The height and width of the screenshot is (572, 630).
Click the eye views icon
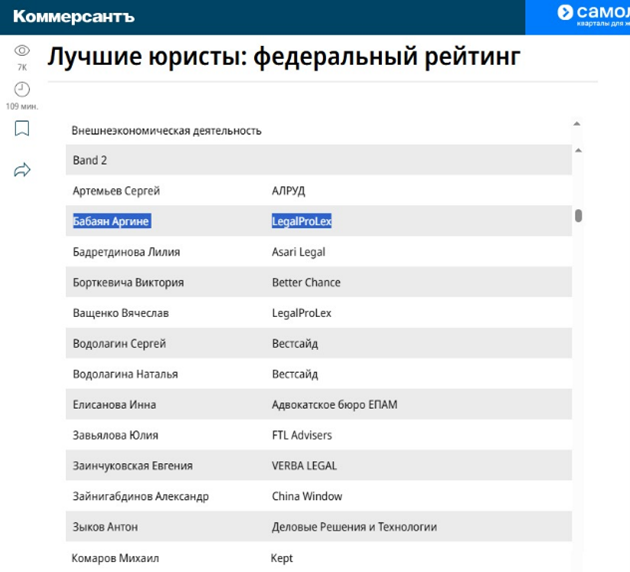click(x=22, y=51)
